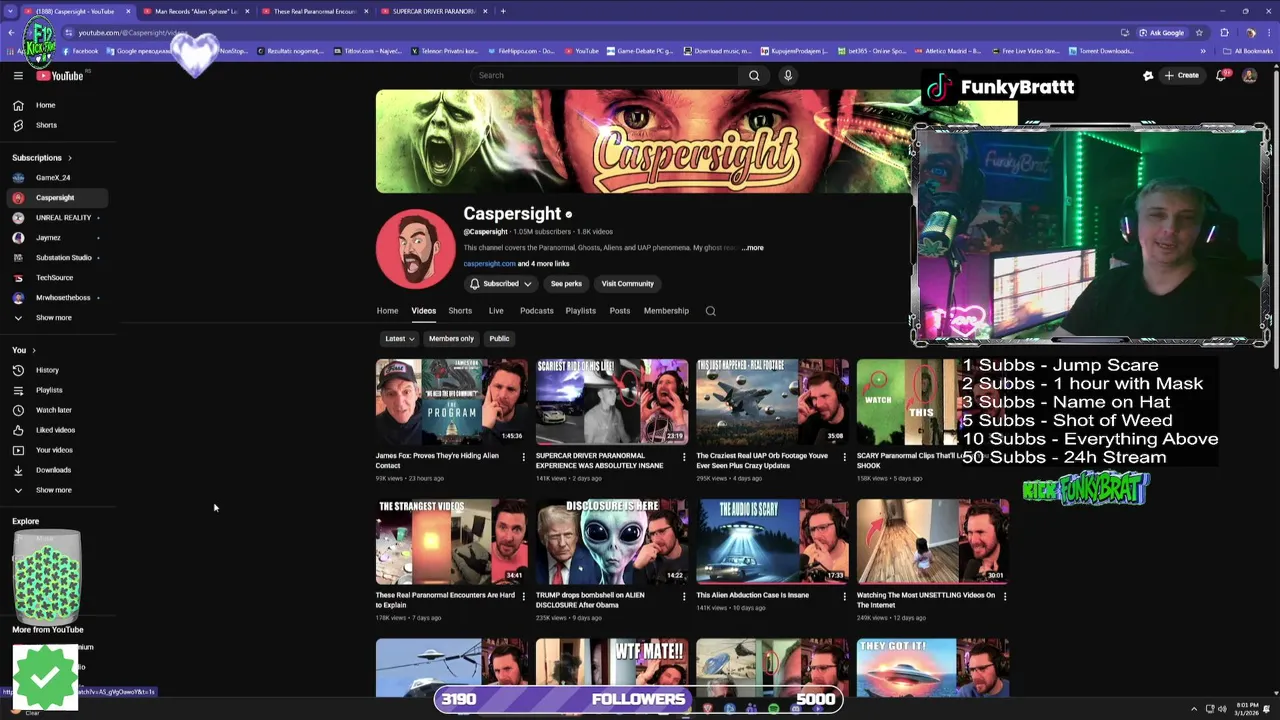Bookmark this page with star icon

pyautogui.click(x=1199, y=32)
